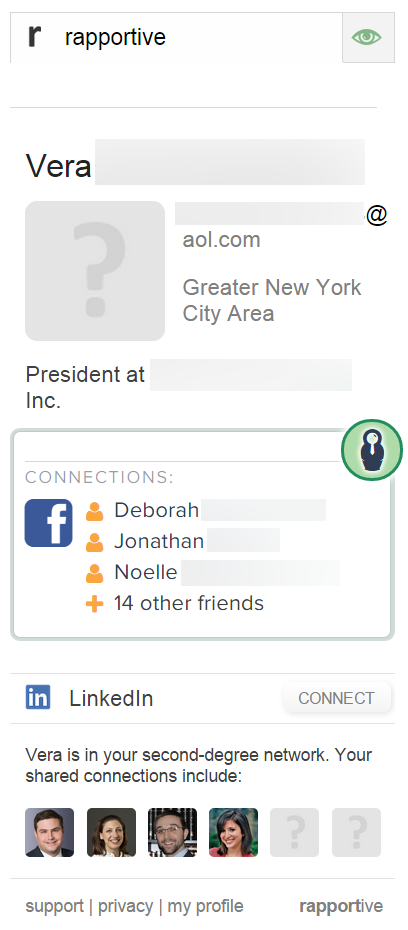
Task: Select Noelle's person icon in connections
Action: 94,573
